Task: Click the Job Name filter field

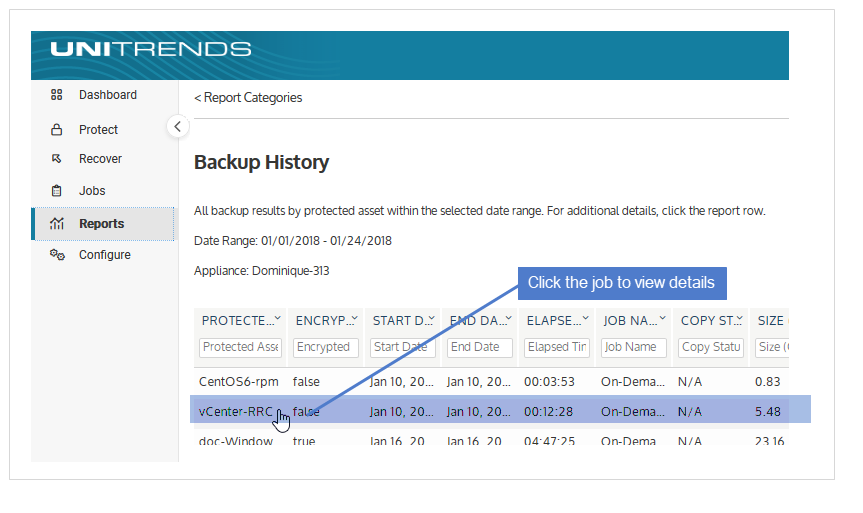Action: 634,347
